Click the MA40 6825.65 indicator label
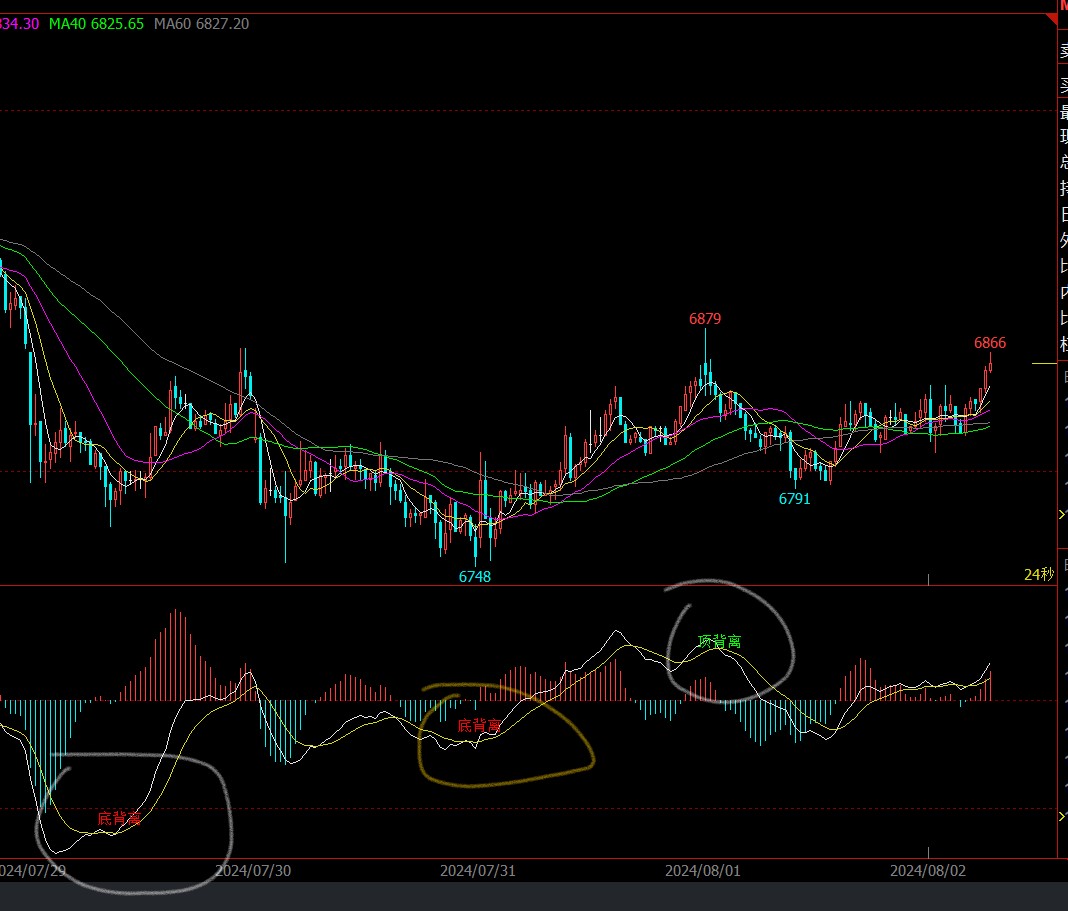The image size is (1068, 911). coord(96,24)
